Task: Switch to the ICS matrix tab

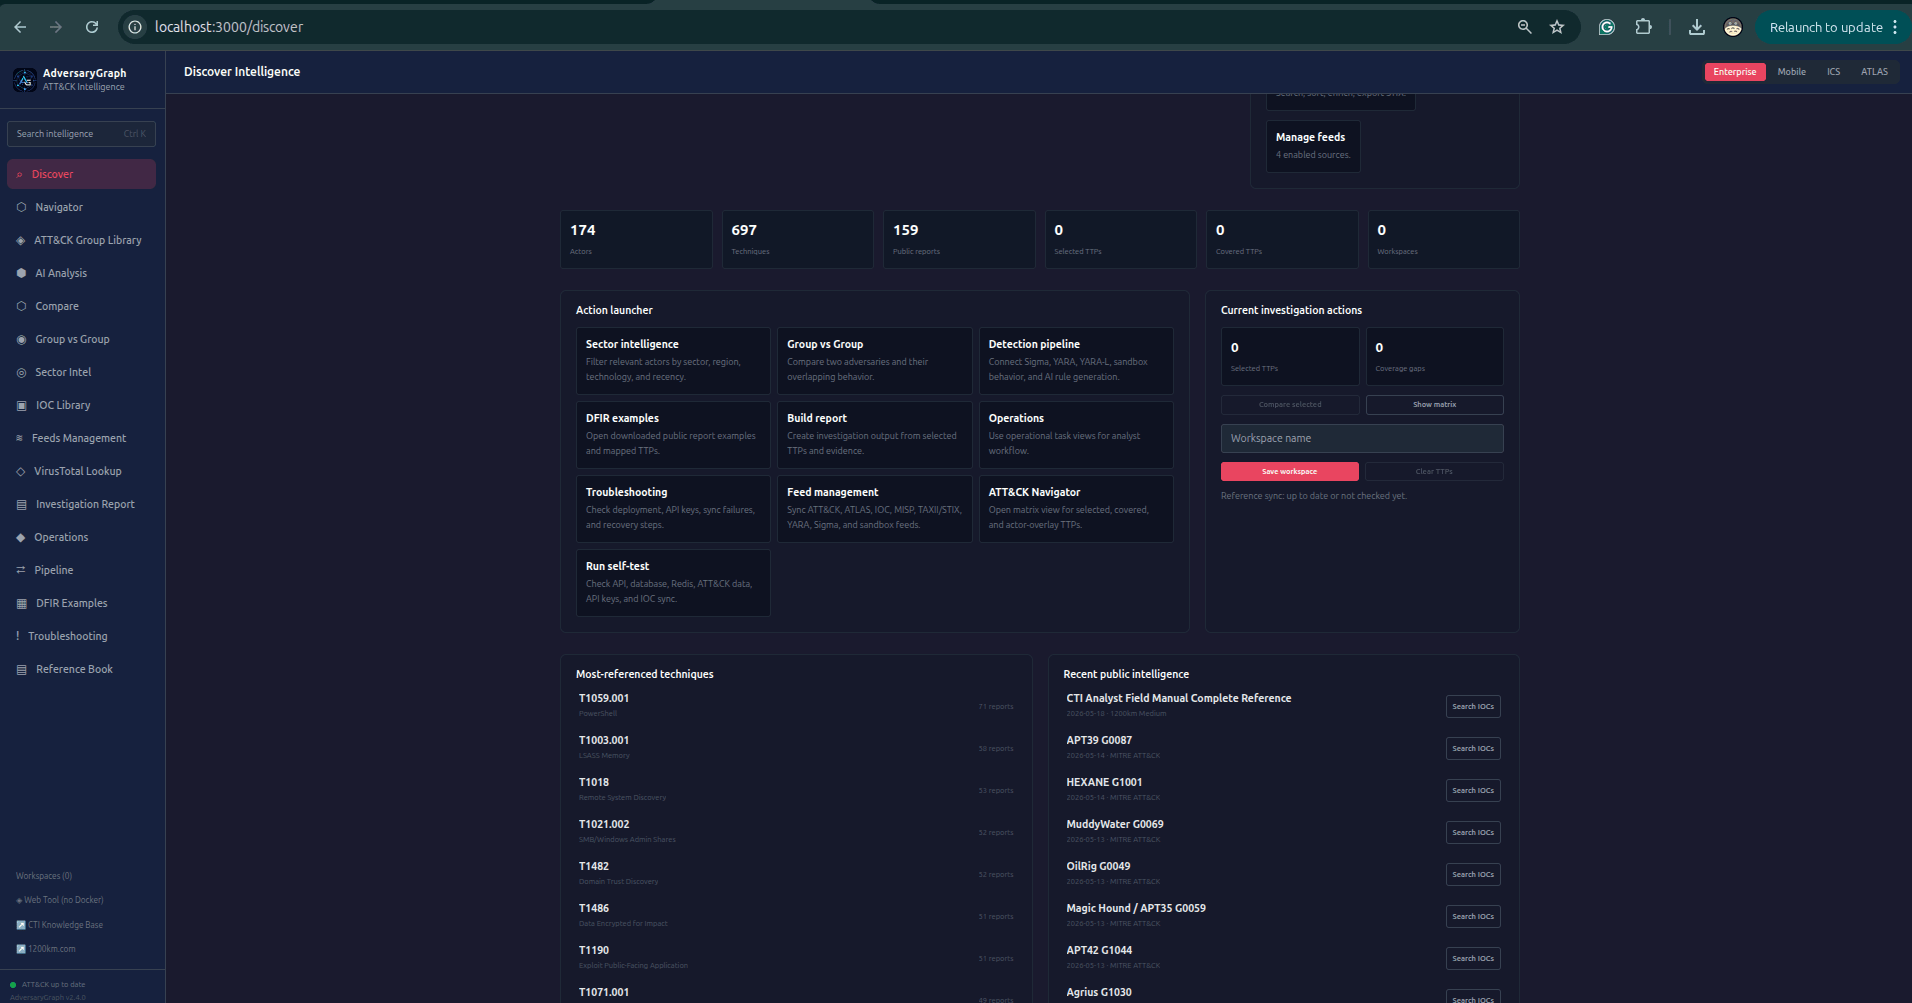Action: pyautogui.click(x=1833, y=72)
